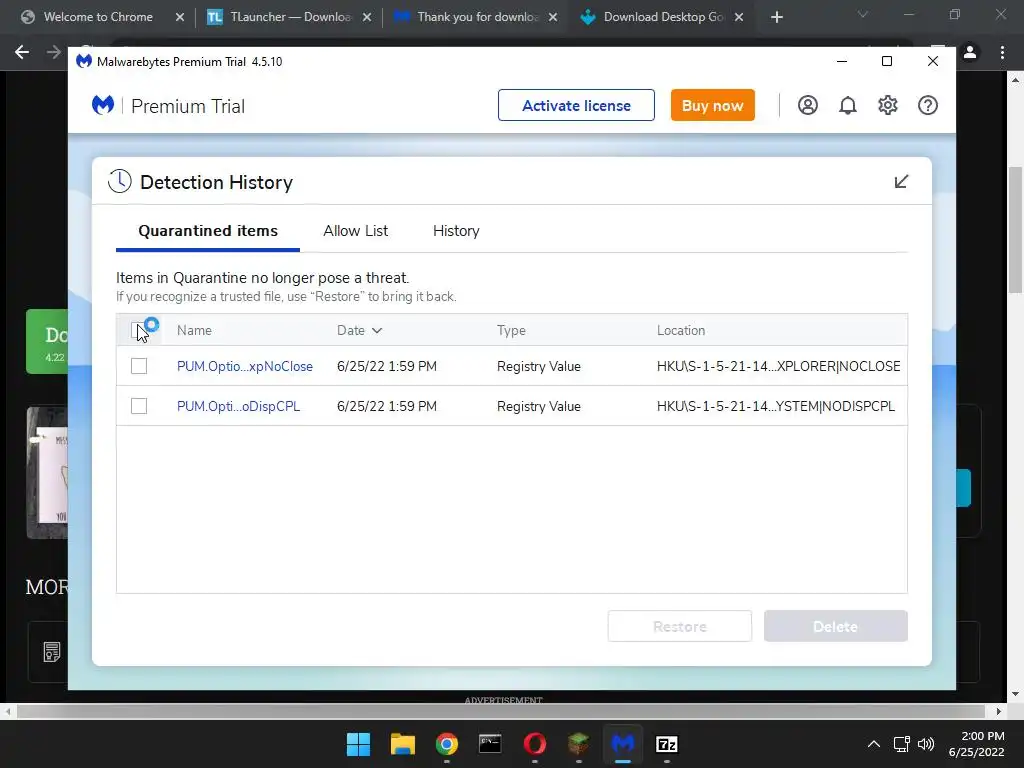This screenshot has height=768, width=1024.
Task: Check the PUM.Optio...xpNoClose item
Action: coord(138,366)
